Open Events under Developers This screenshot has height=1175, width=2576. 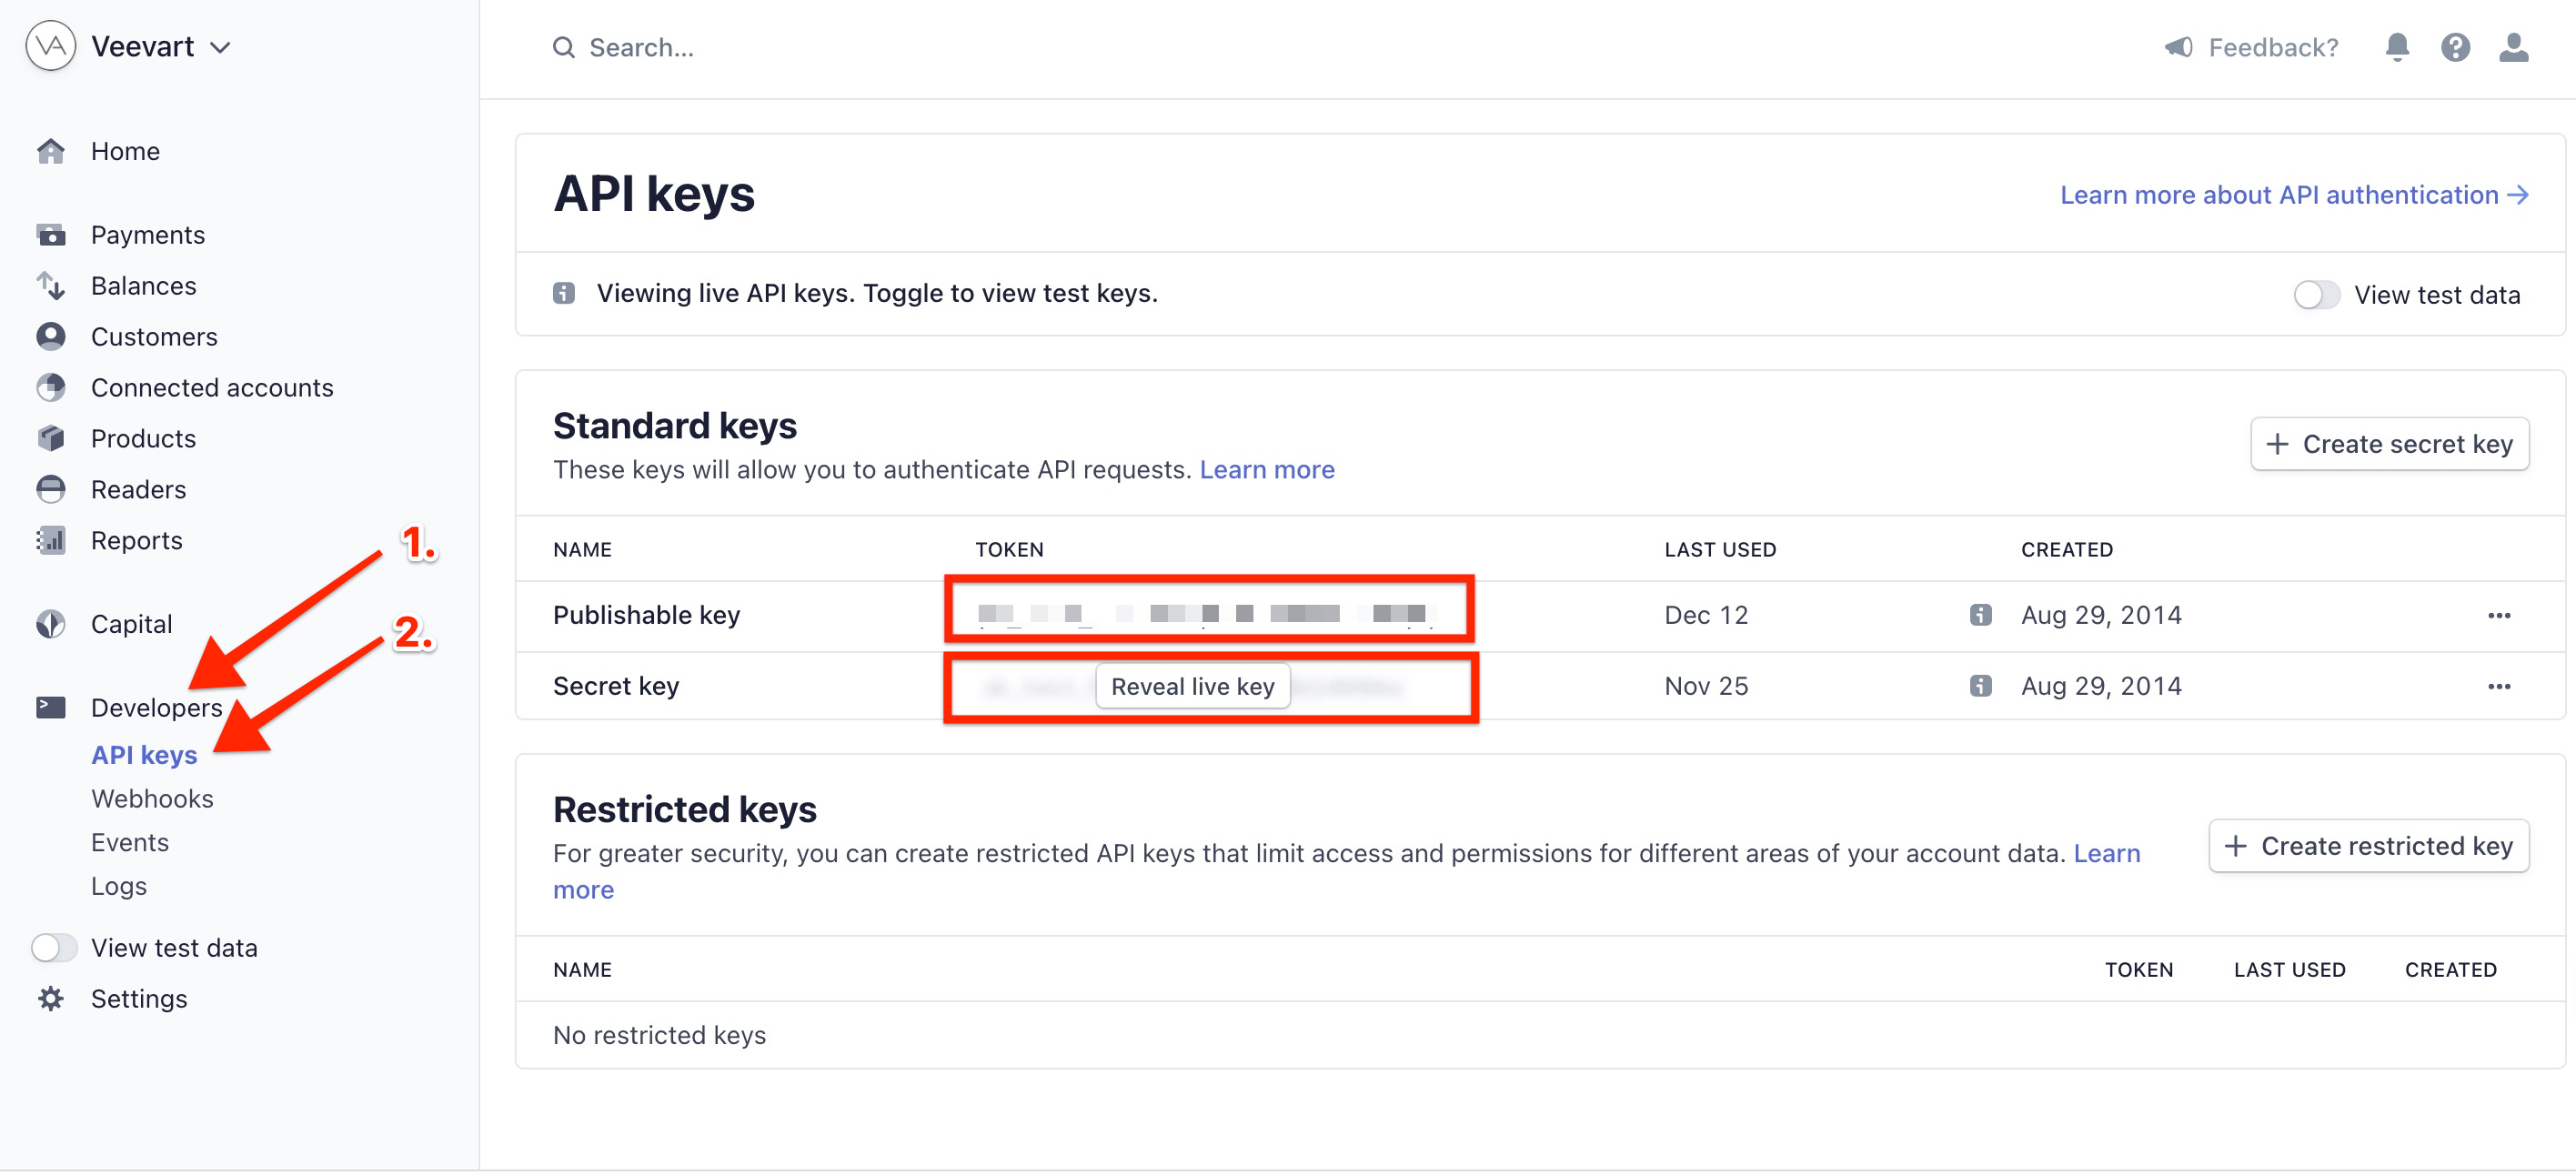(x=130, y=841)
